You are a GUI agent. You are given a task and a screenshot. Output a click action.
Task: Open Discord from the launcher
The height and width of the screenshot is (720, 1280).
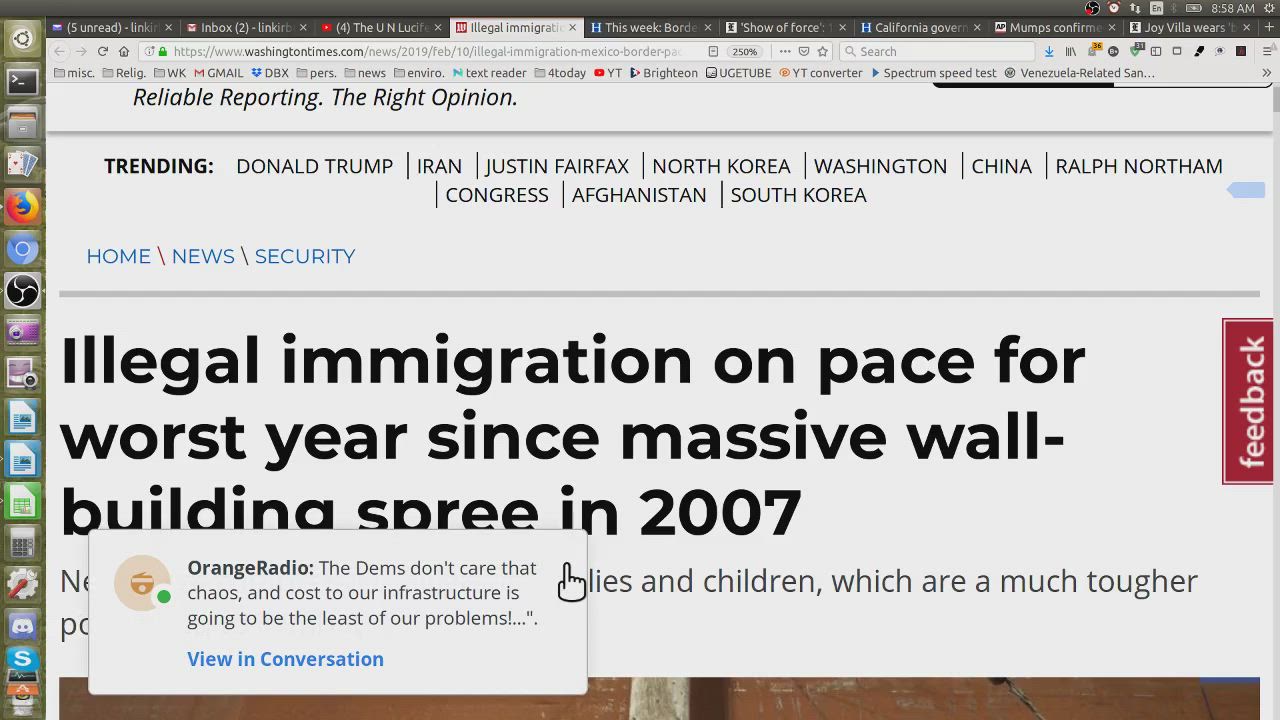tap(22, 626)
